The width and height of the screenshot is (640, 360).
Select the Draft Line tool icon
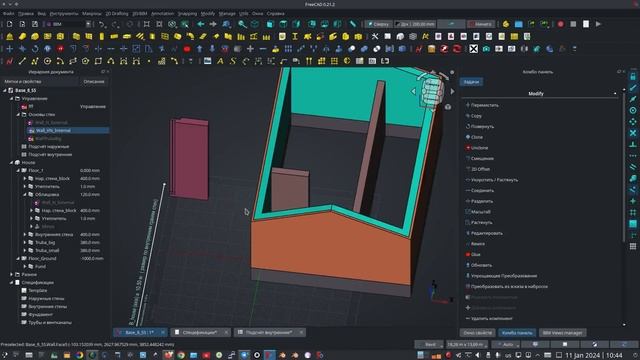click(22, 61)
